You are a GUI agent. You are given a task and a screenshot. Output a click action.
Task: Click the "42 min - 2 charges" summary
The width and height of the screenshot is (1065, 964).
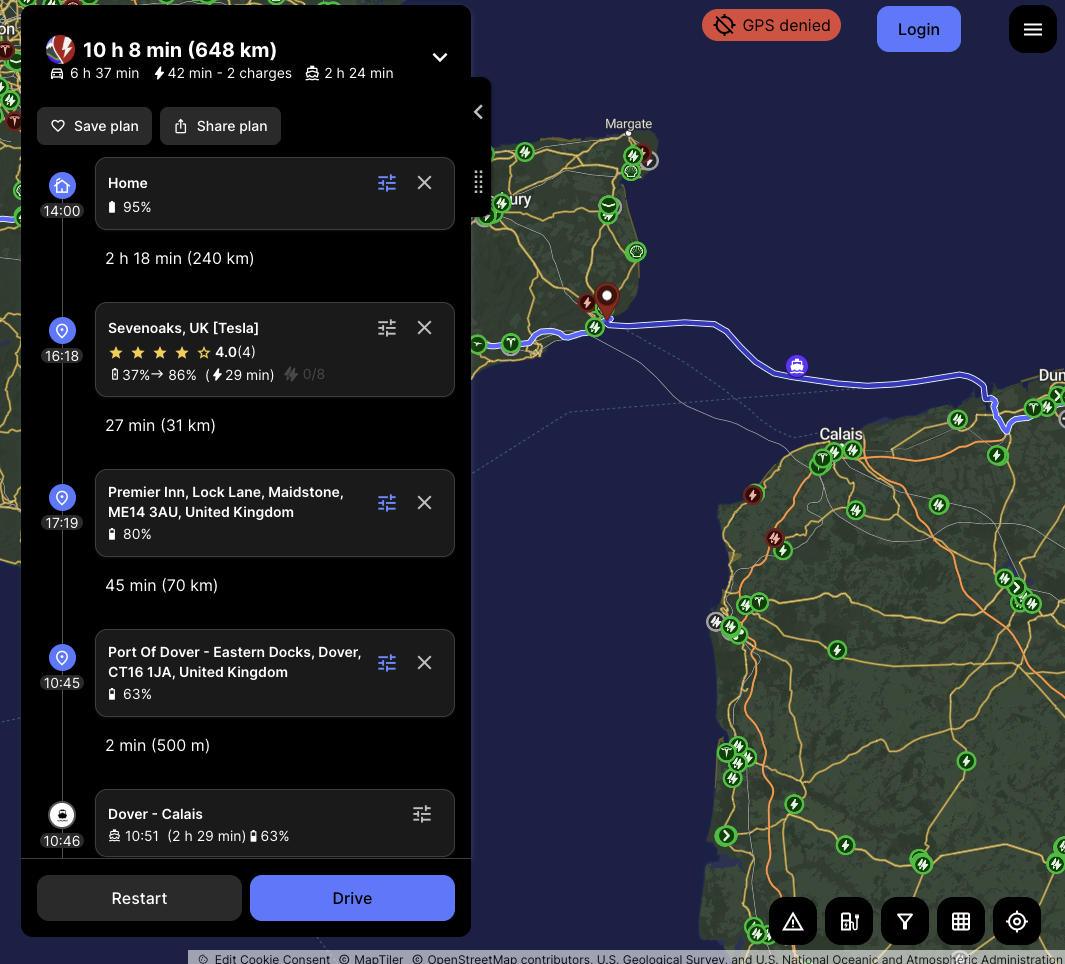pos(223,73)
